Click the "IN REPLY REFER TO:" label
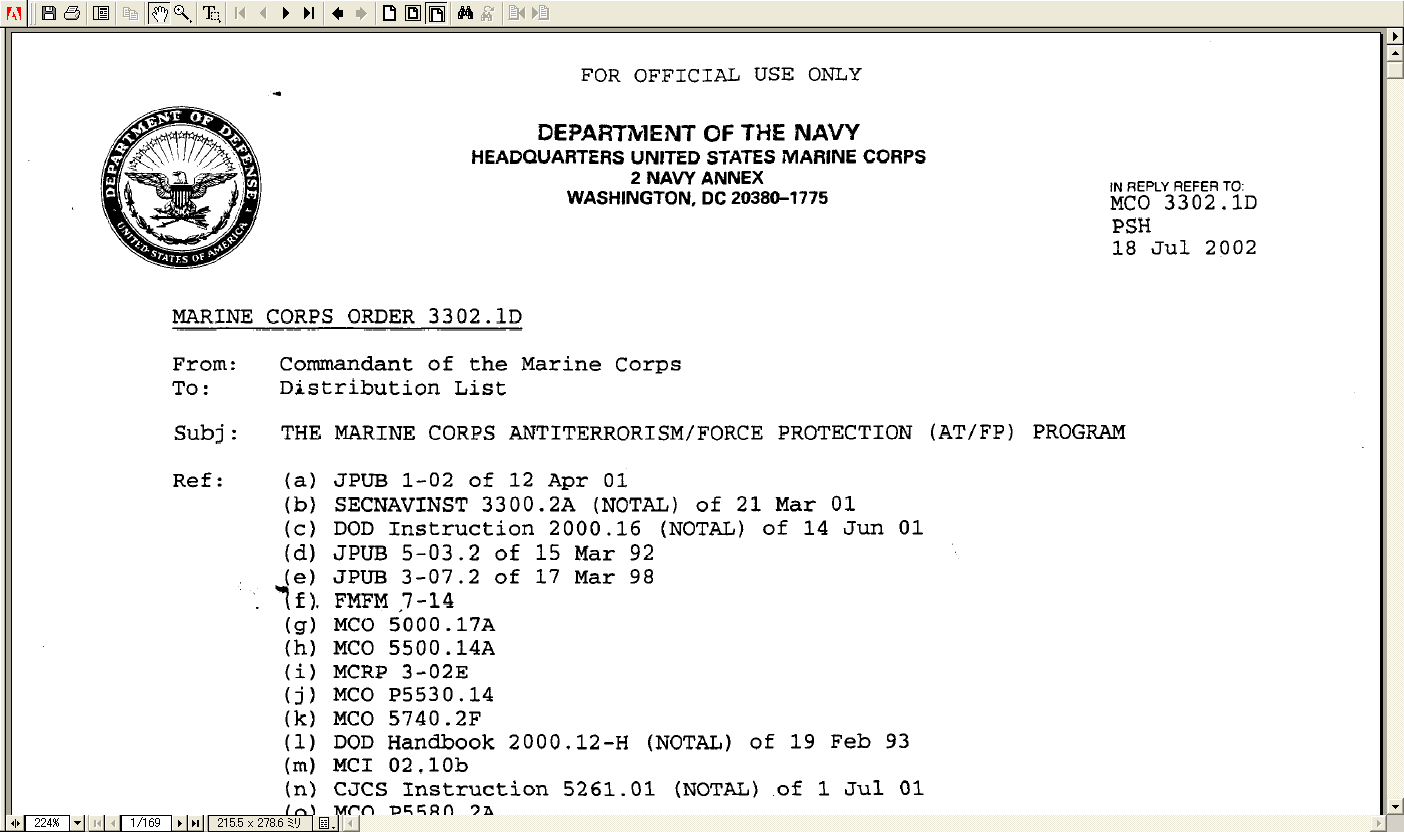1404x832 pixels. [x=1176, y=186]
